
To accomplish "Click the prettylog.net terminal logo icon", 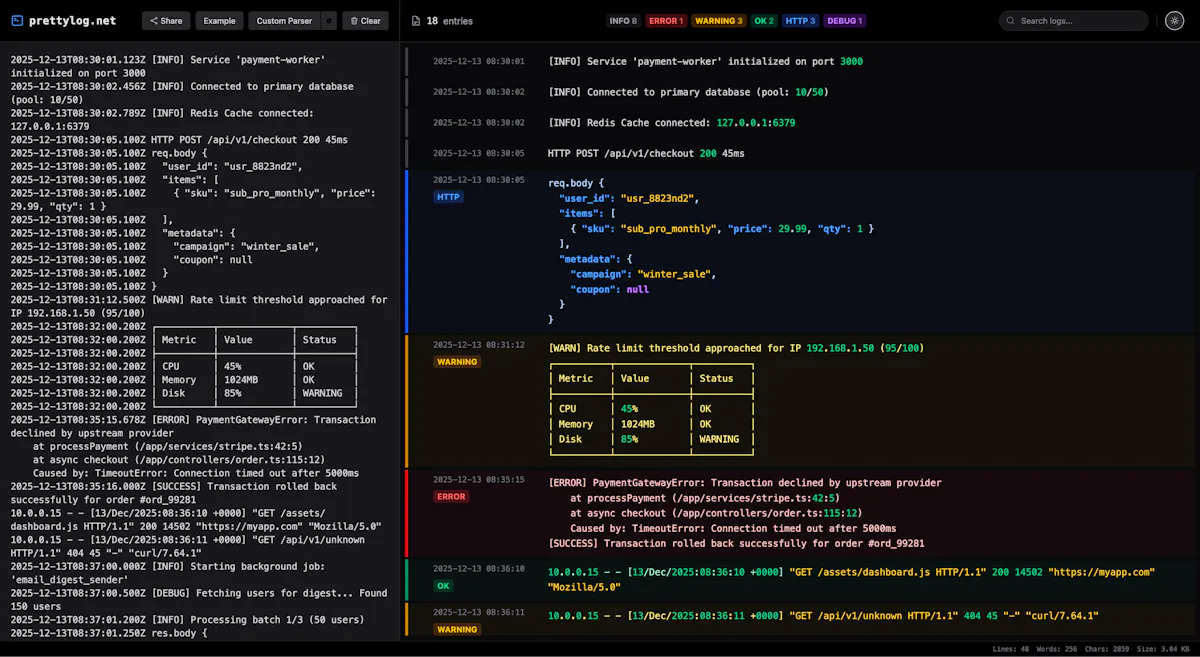I will (x=17, y=20).
